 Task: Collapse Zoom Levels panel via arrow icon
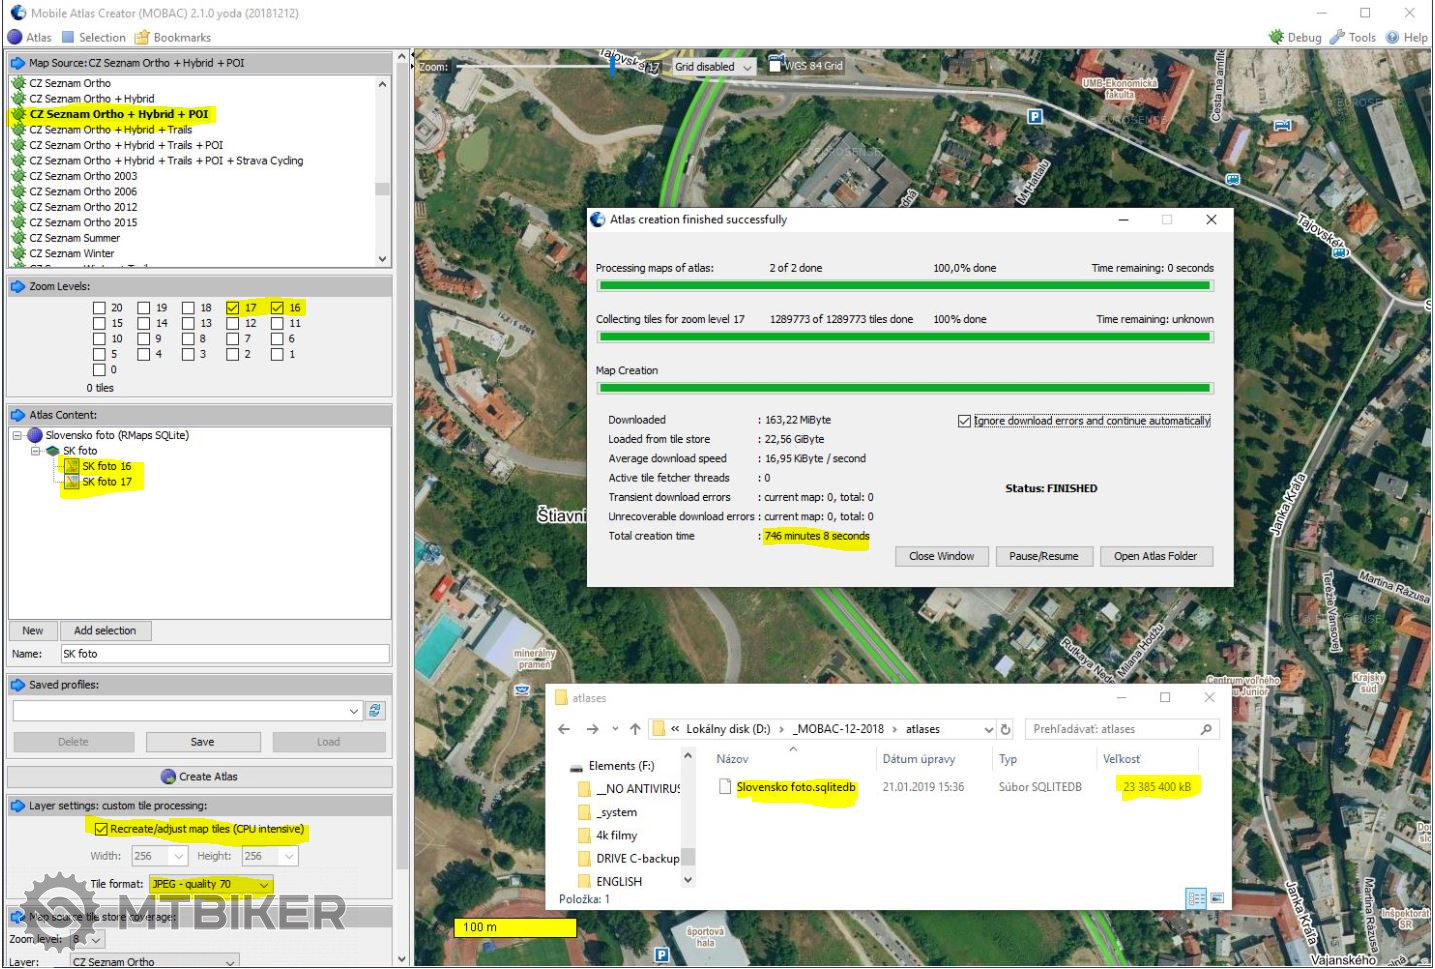coord(18,287)
